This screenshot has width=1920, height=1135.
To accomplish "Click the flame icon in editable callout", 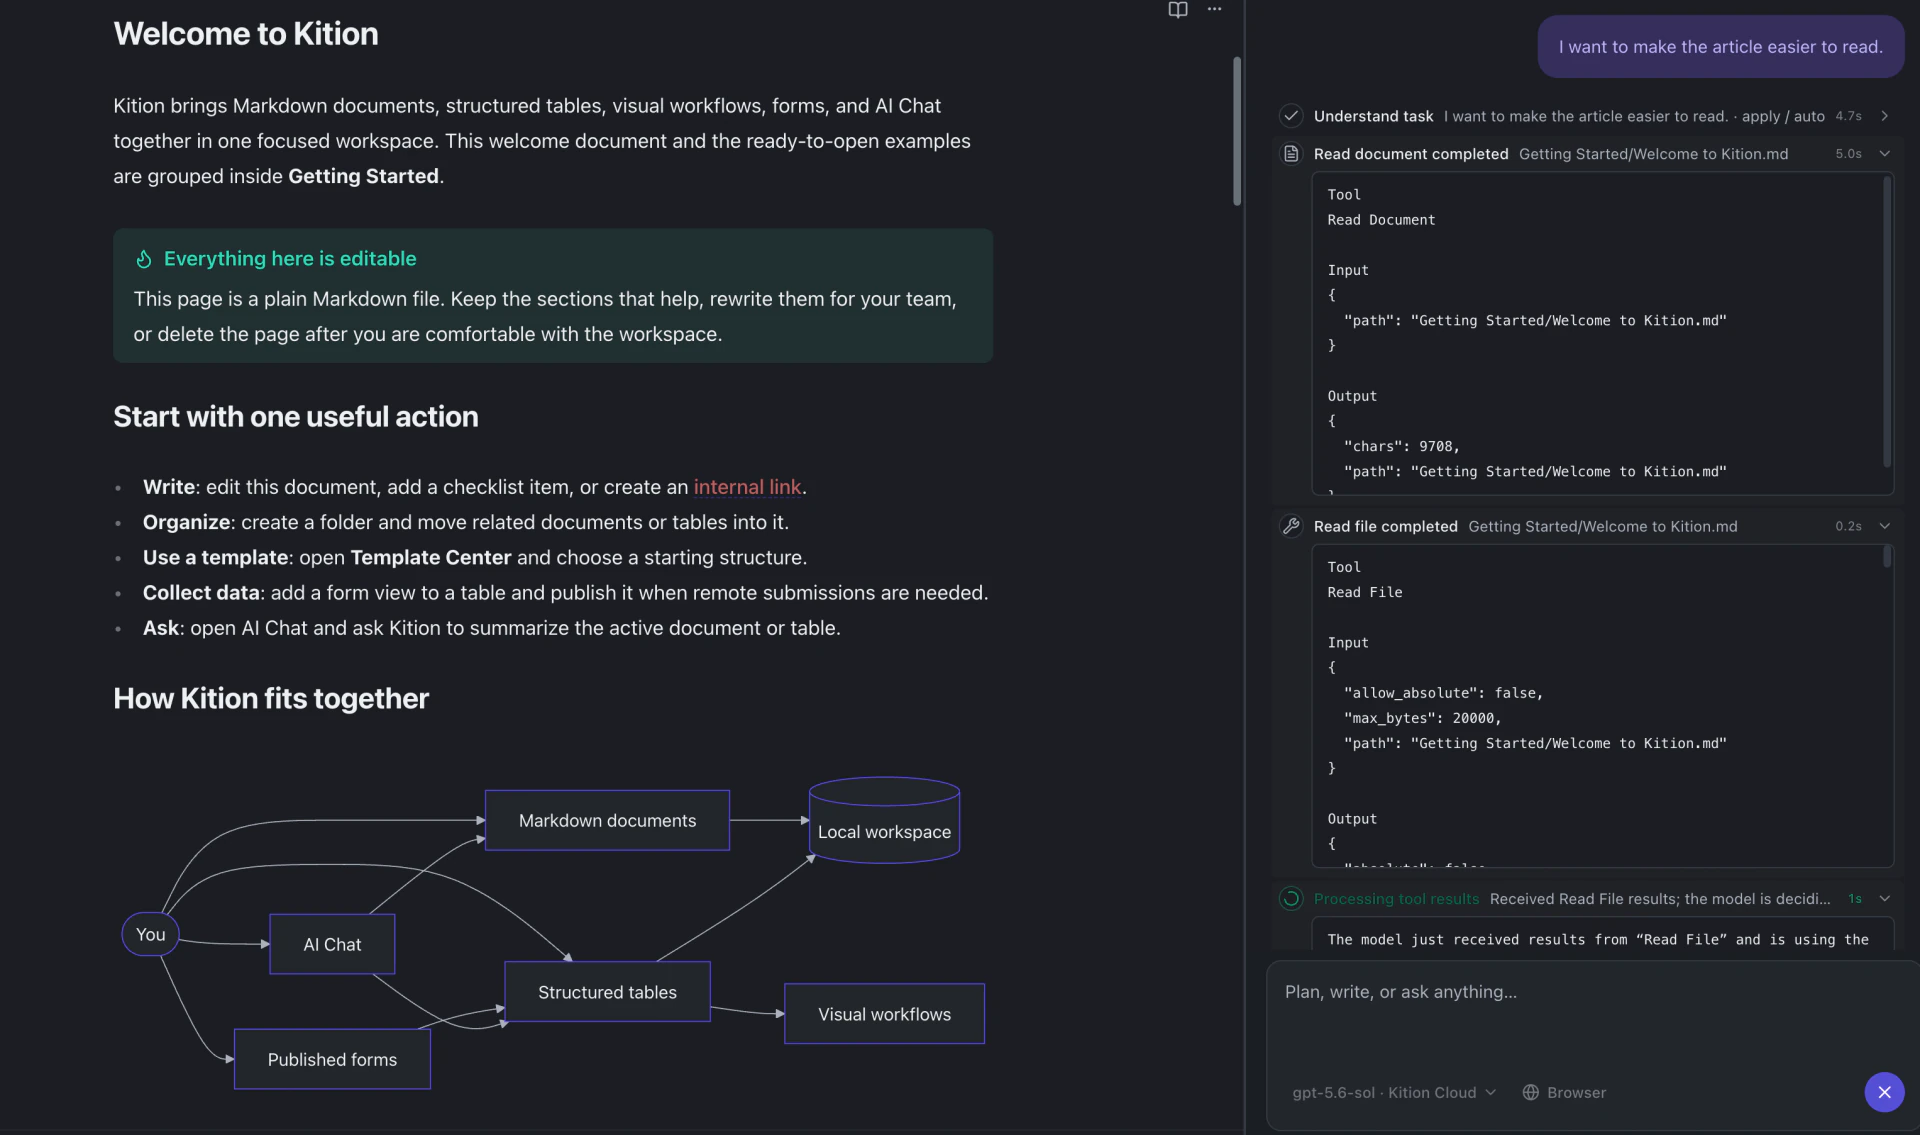I will [x=144, y=259].
